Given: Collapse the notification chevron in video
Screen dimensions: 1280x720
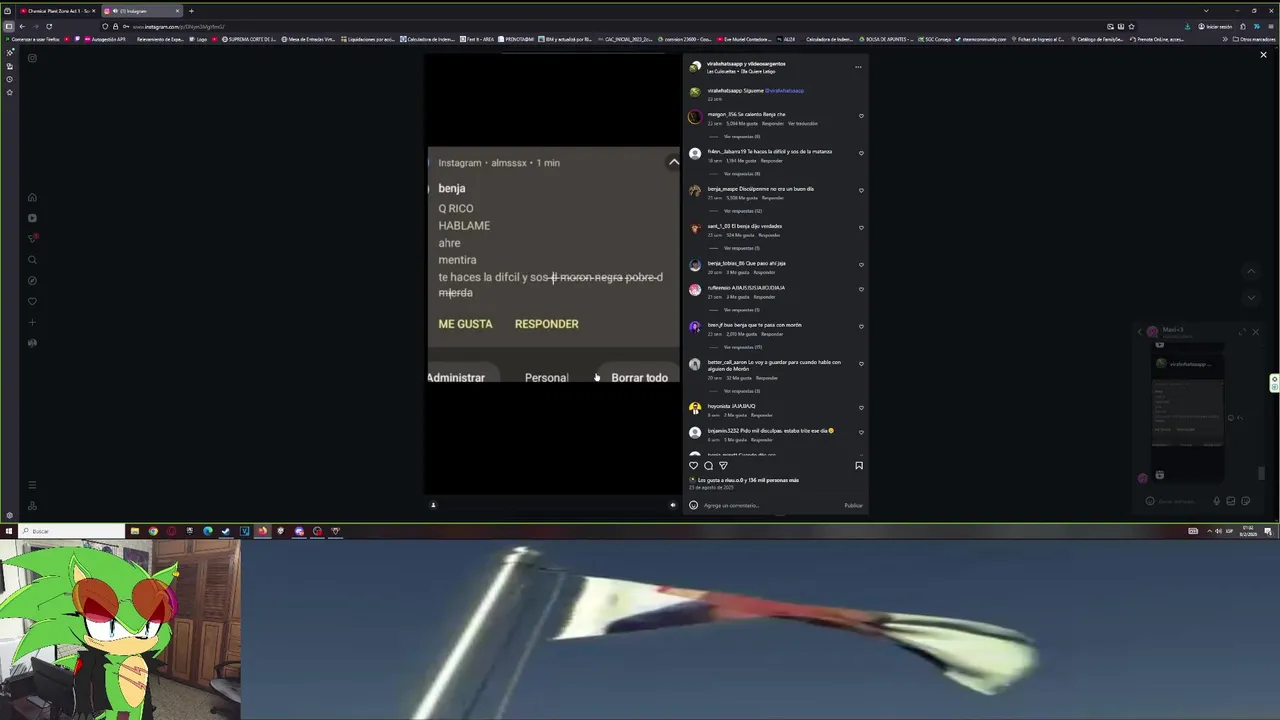Looking at the screenshot, I should point(673,162).
